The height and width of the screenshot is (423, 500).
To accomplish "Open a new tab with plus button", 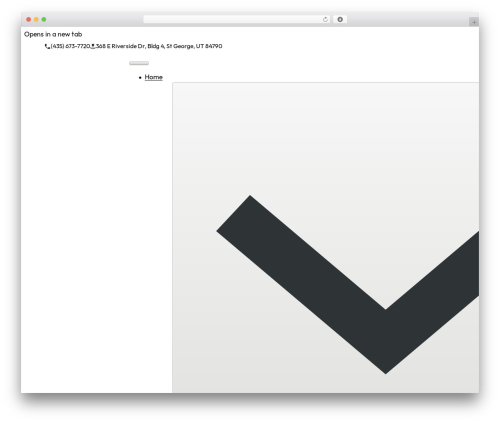I will pos(474,22).
